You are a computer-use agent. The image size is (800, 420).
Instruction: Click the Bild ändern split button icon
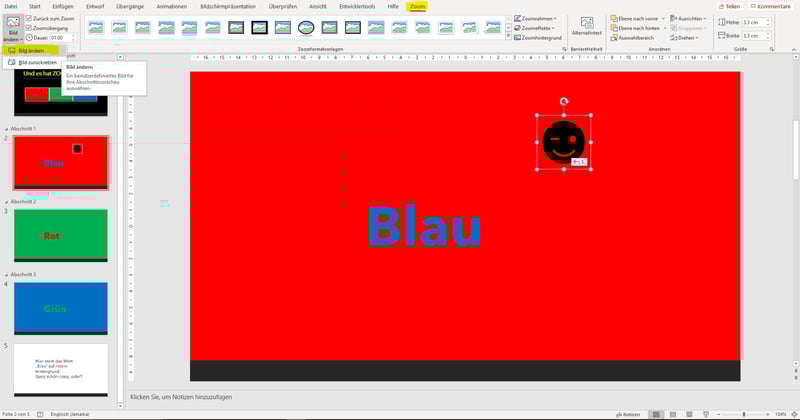tap(13, 22)
